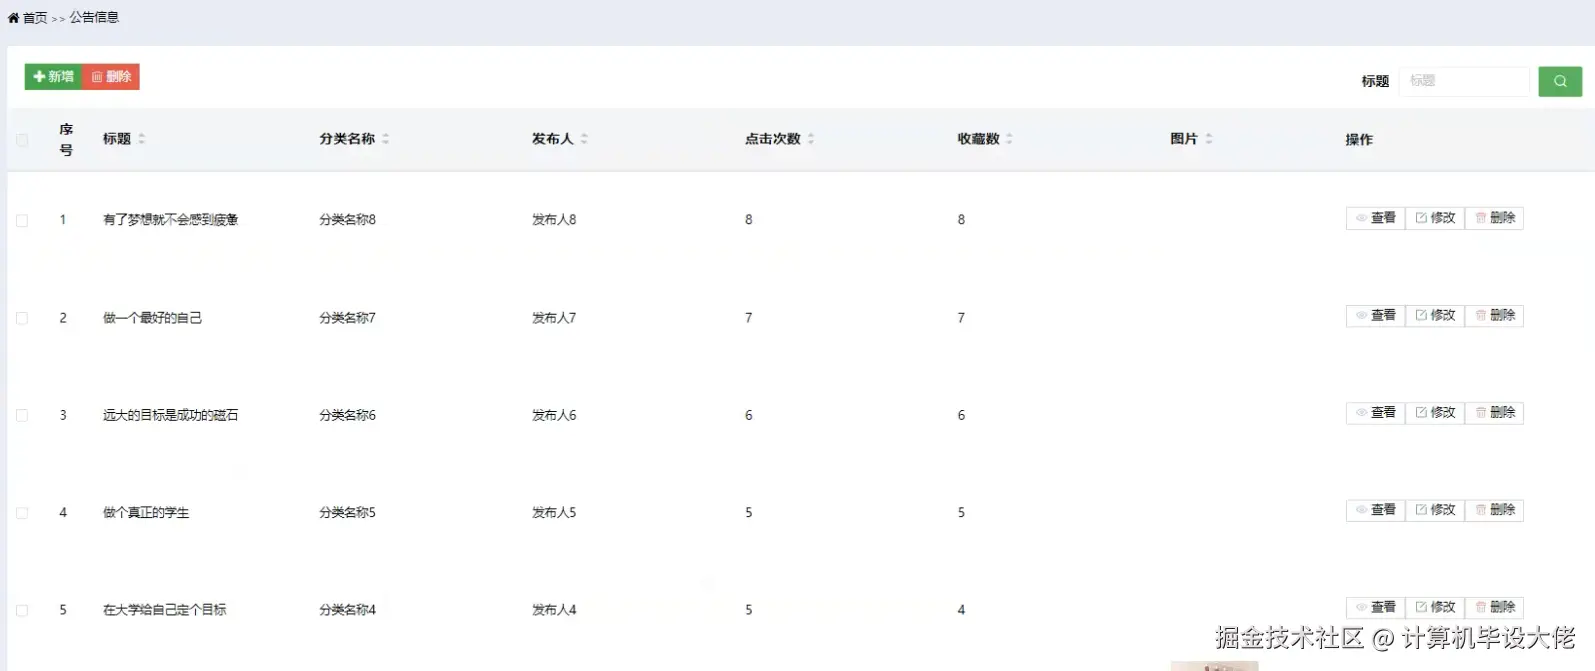The height and width of the screenshot is (671, 1595).
Task: Sort by 发布人 column arrows
Action: [584, 139]
